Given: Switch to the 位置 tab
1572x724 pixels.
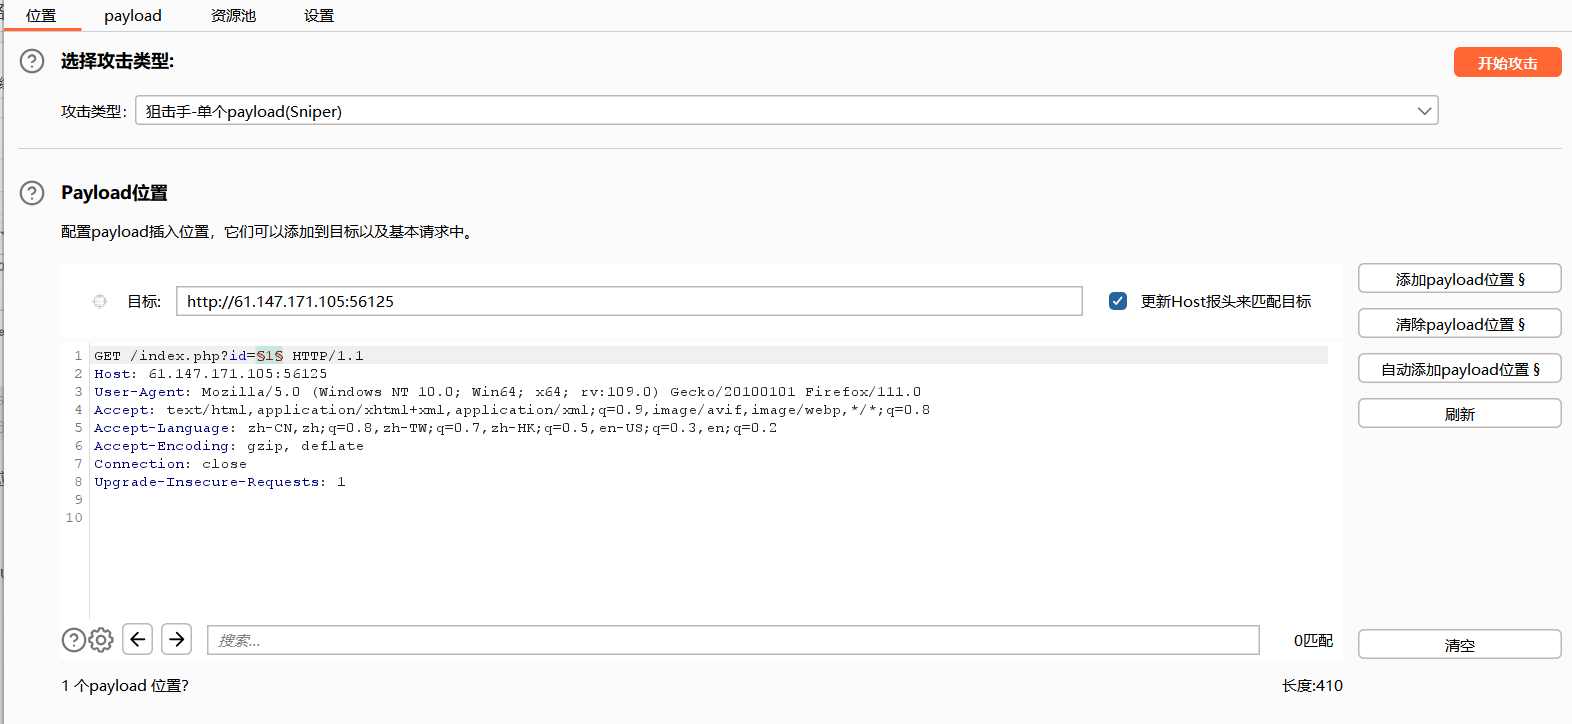Looking at the screenshot, I should point(41,16).
